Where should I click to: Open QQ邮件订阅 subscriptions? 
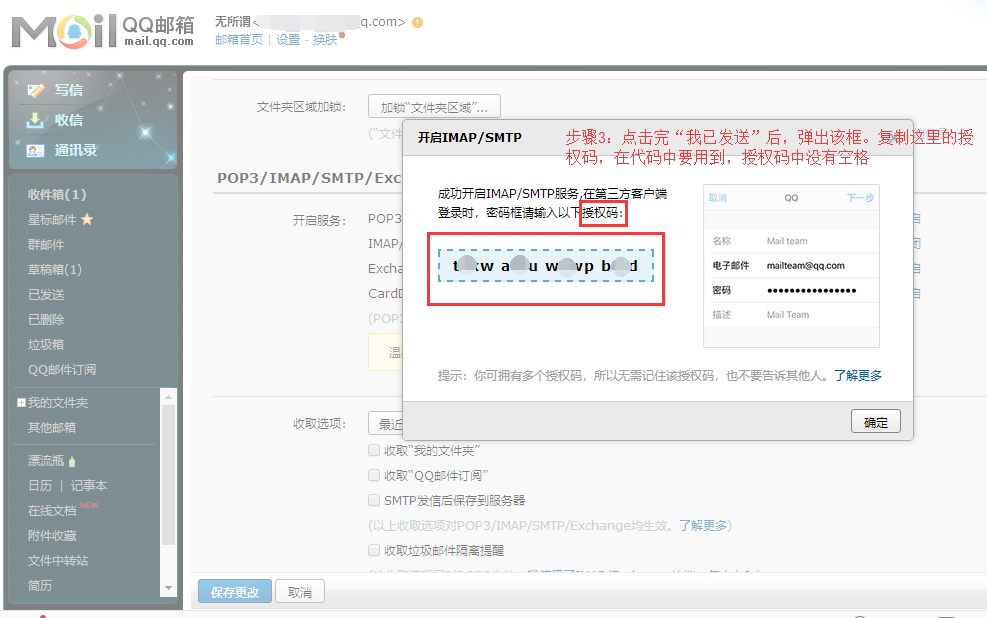point(62,369)
